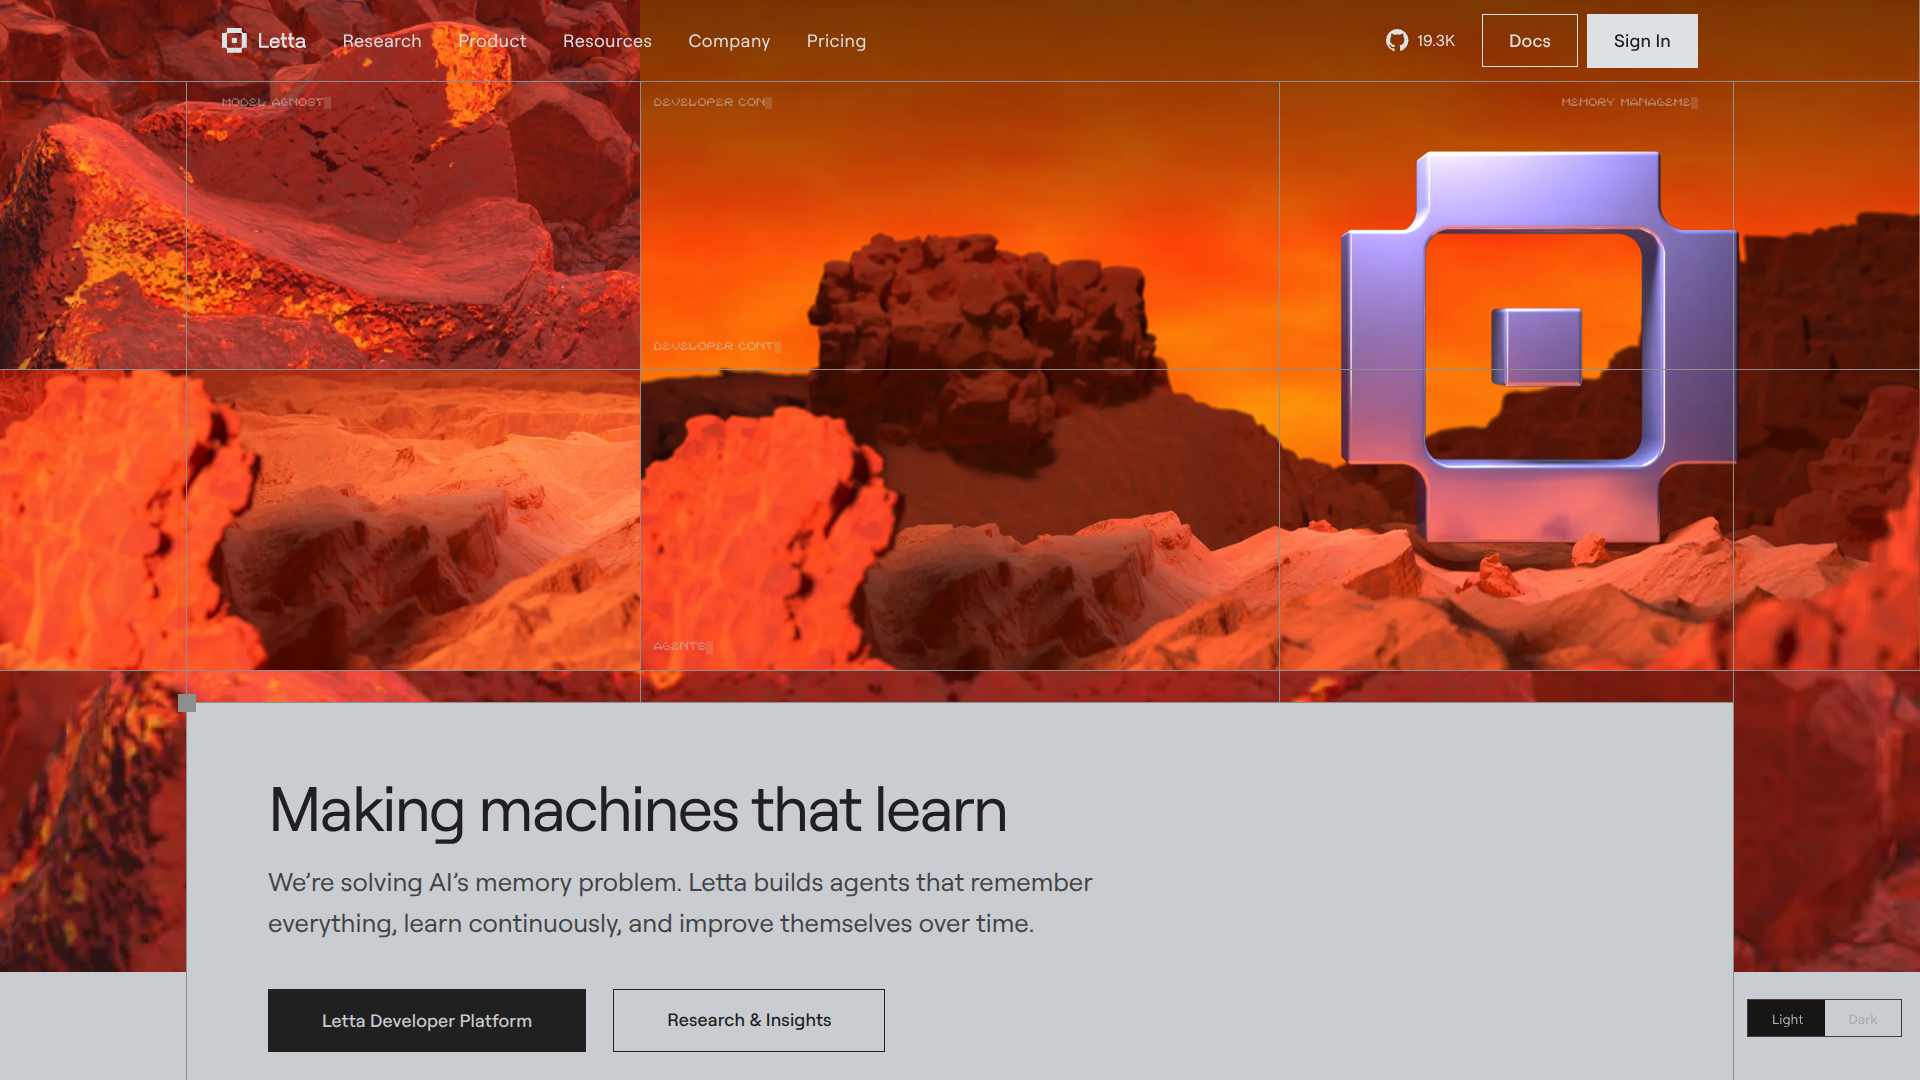1920x1080 pixels.
Task: Expand the Resources navigation menu
Action: 607,41
